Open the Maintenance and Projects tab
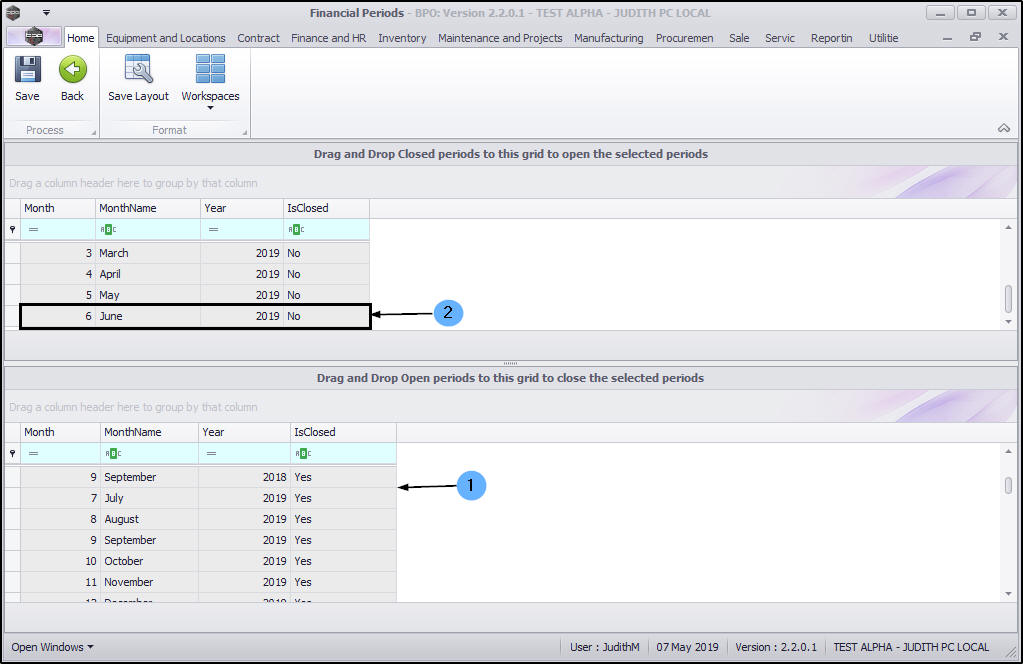 [x=500, y=38]
